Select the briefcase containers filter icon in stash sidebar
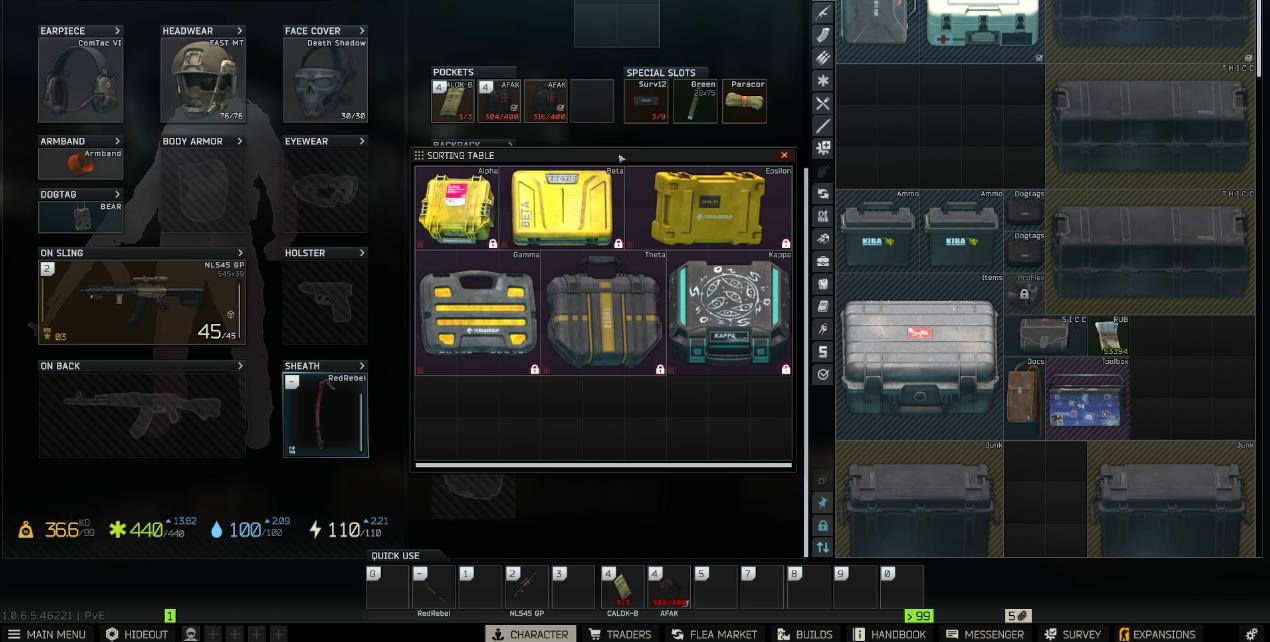1270x642 pixels. click(x=823, y=261)
